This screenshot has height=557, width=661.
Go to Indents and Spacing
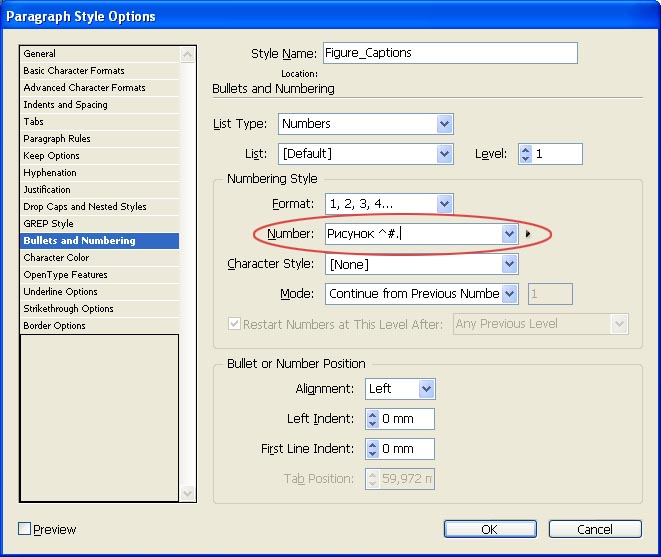click(99, 105)
